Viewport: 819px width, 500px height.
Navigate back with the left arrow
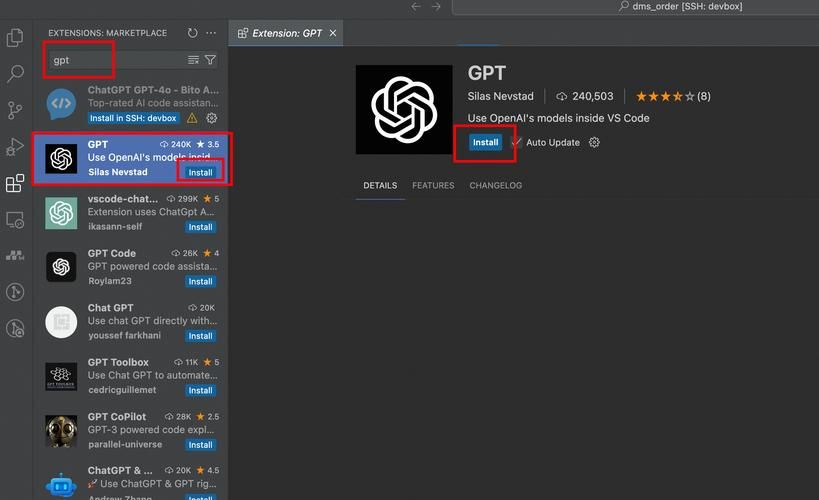[416, 6]
